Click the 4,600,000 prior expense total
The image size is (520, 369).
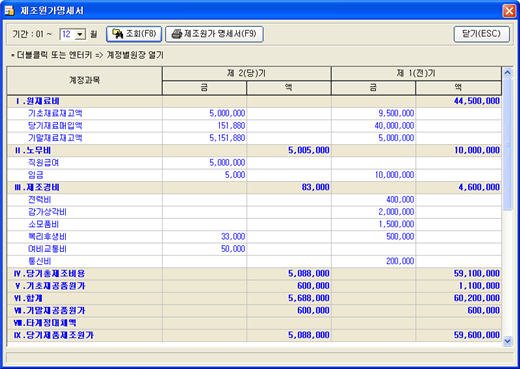[479, 187]
